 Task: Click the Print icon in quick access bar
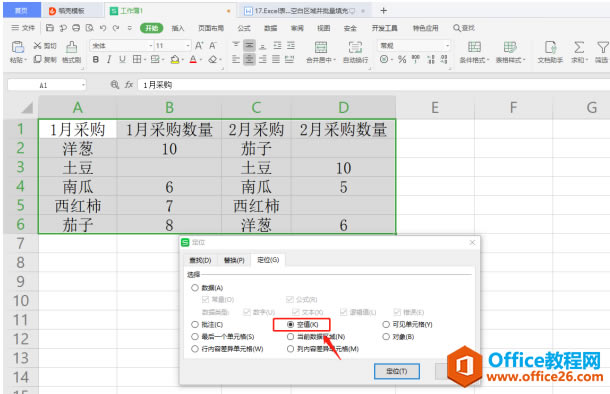coord(76,28)
